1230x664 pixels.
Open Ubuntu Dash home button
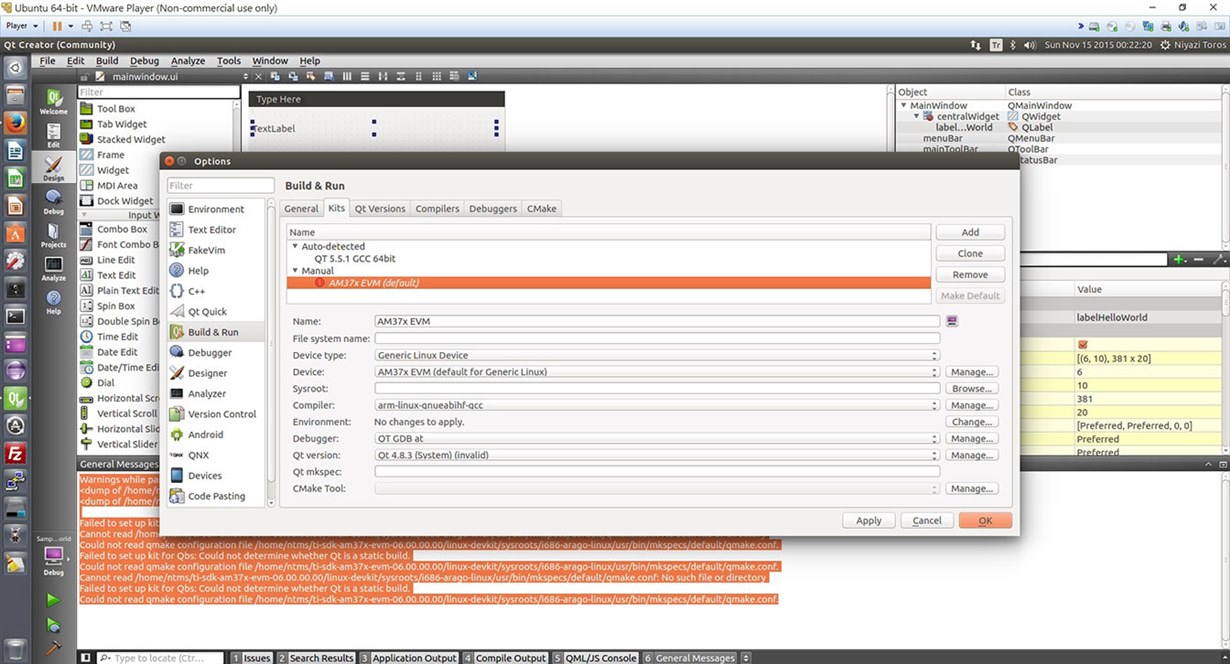(15, 68)
